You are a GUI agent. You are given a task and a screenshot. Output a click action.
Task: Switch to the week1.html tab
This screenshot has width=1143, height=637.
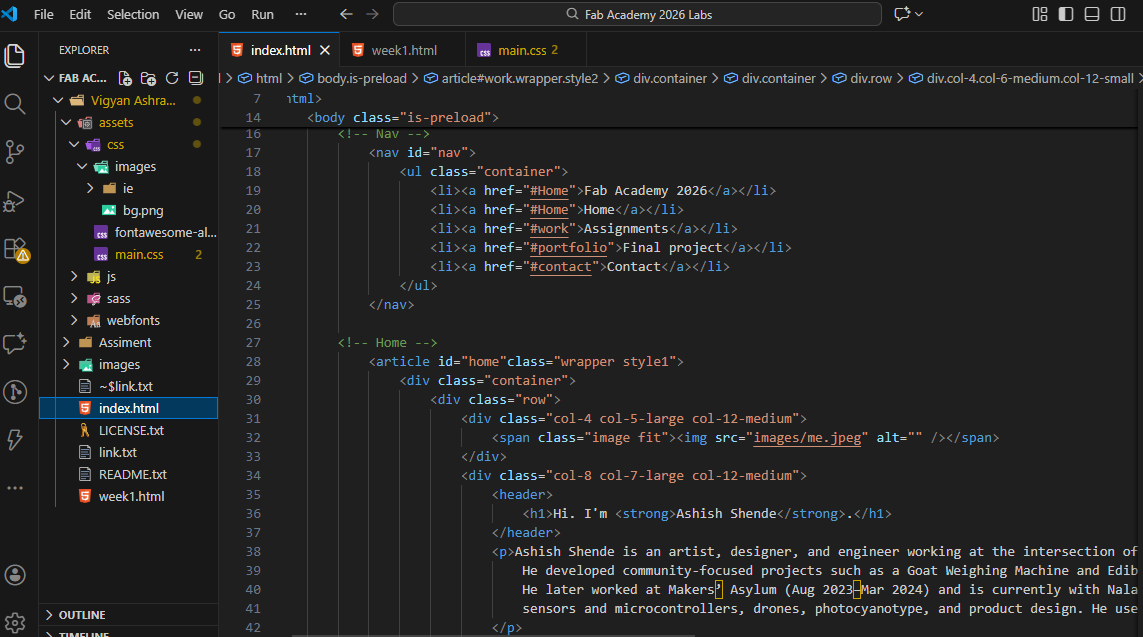click(403, 50)
